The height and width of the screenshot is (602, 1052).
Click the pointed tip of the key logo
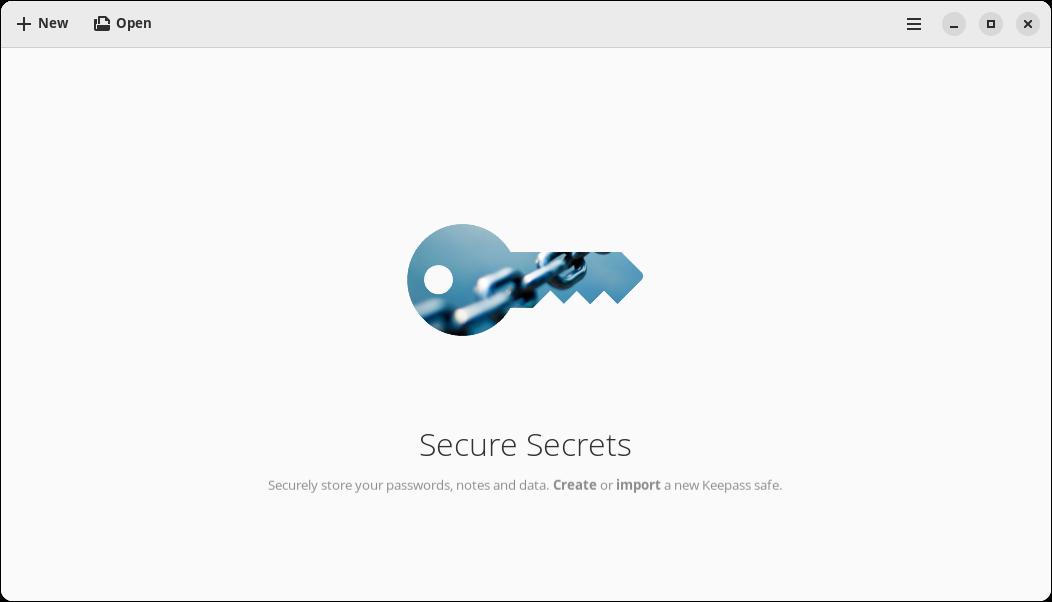coord(634,275)
